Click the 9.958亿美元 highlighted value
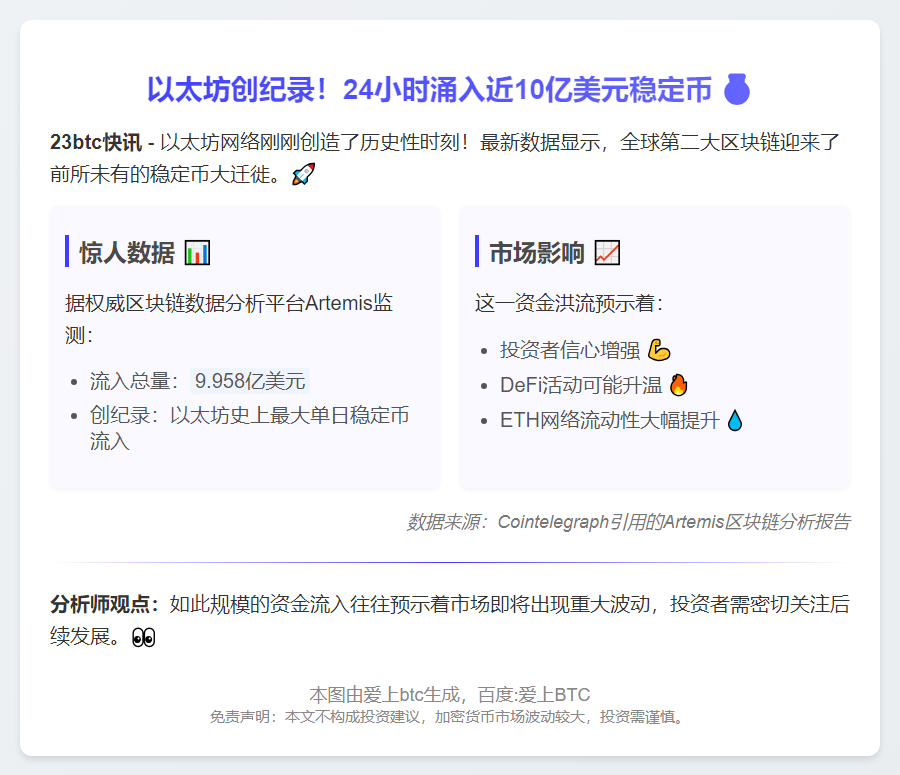The width and height of the screenshot is (900, 775). (250, 381)
